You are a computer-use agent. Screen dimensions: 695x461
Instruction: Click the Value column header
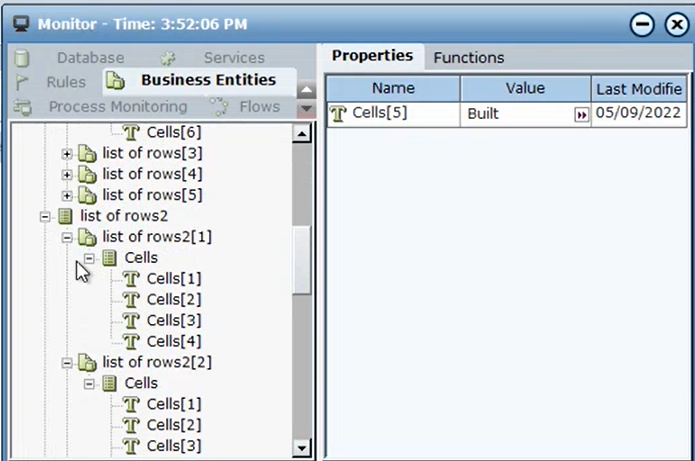(524, 89)
